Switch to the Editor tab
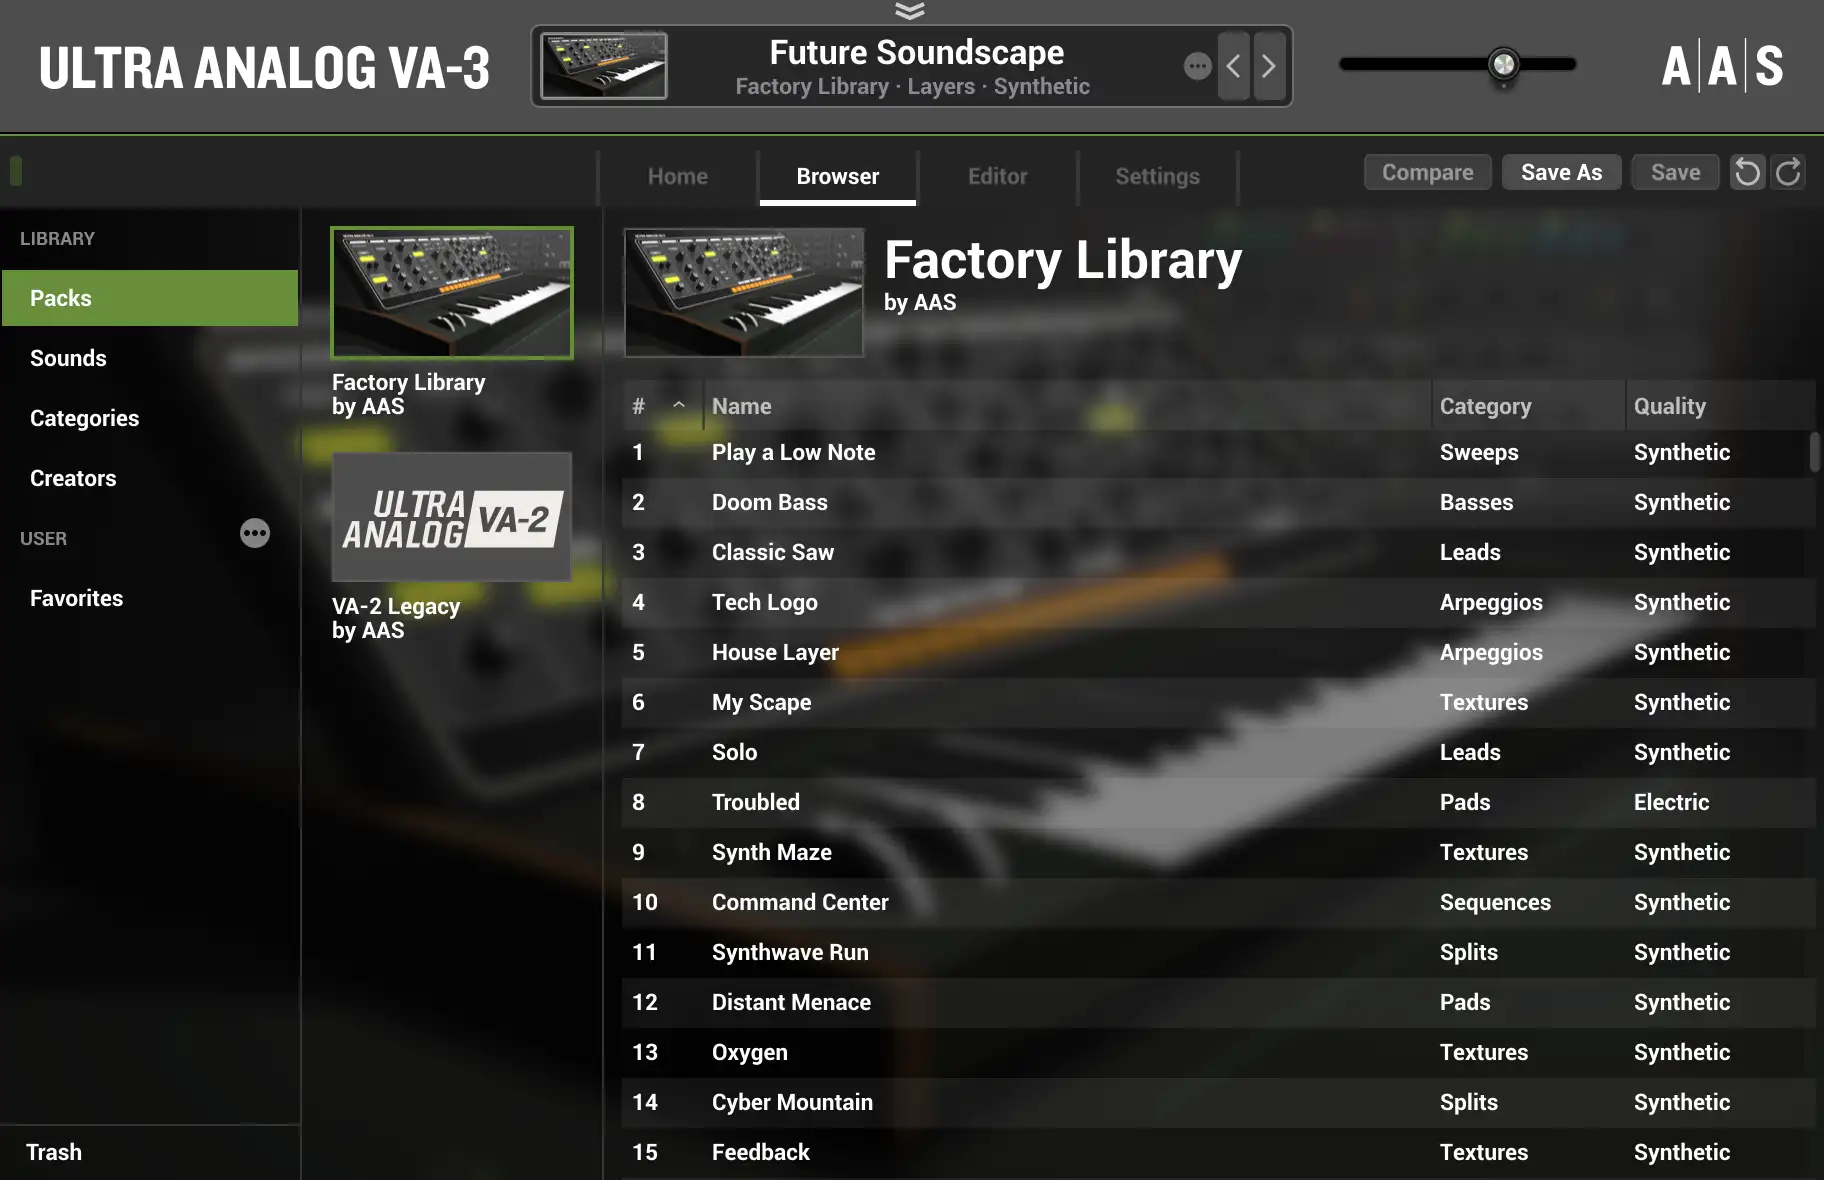Image resolution: width=1824 pixels, height=1180 pixels. [x=997, y=176]
